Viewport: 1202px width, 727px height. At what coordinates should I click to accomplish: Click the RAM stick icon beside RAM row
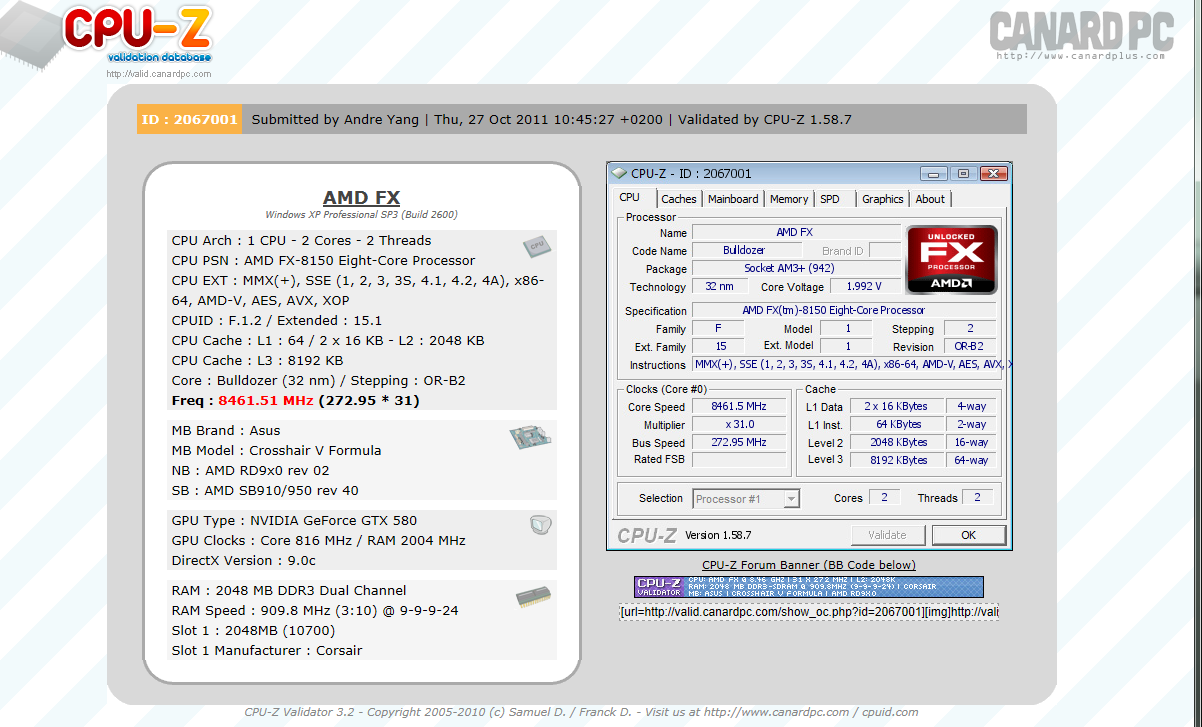coord(532,597)
